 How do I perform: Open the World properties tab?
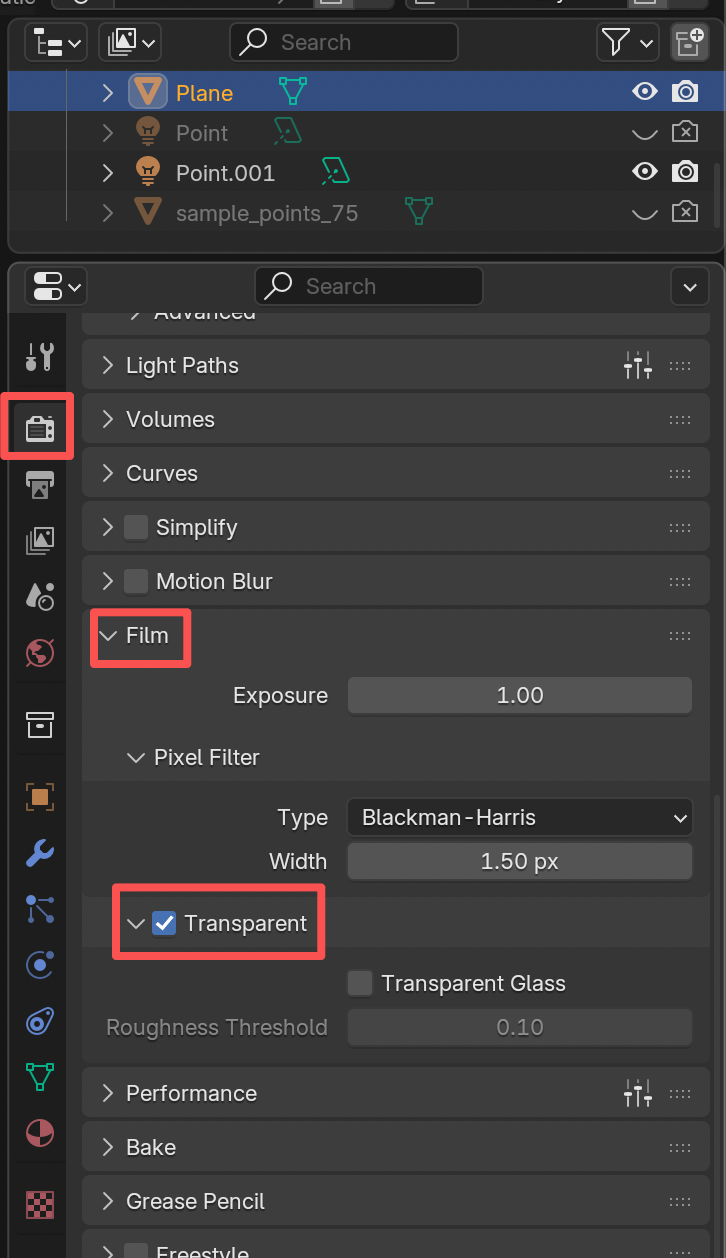point(39,654)
